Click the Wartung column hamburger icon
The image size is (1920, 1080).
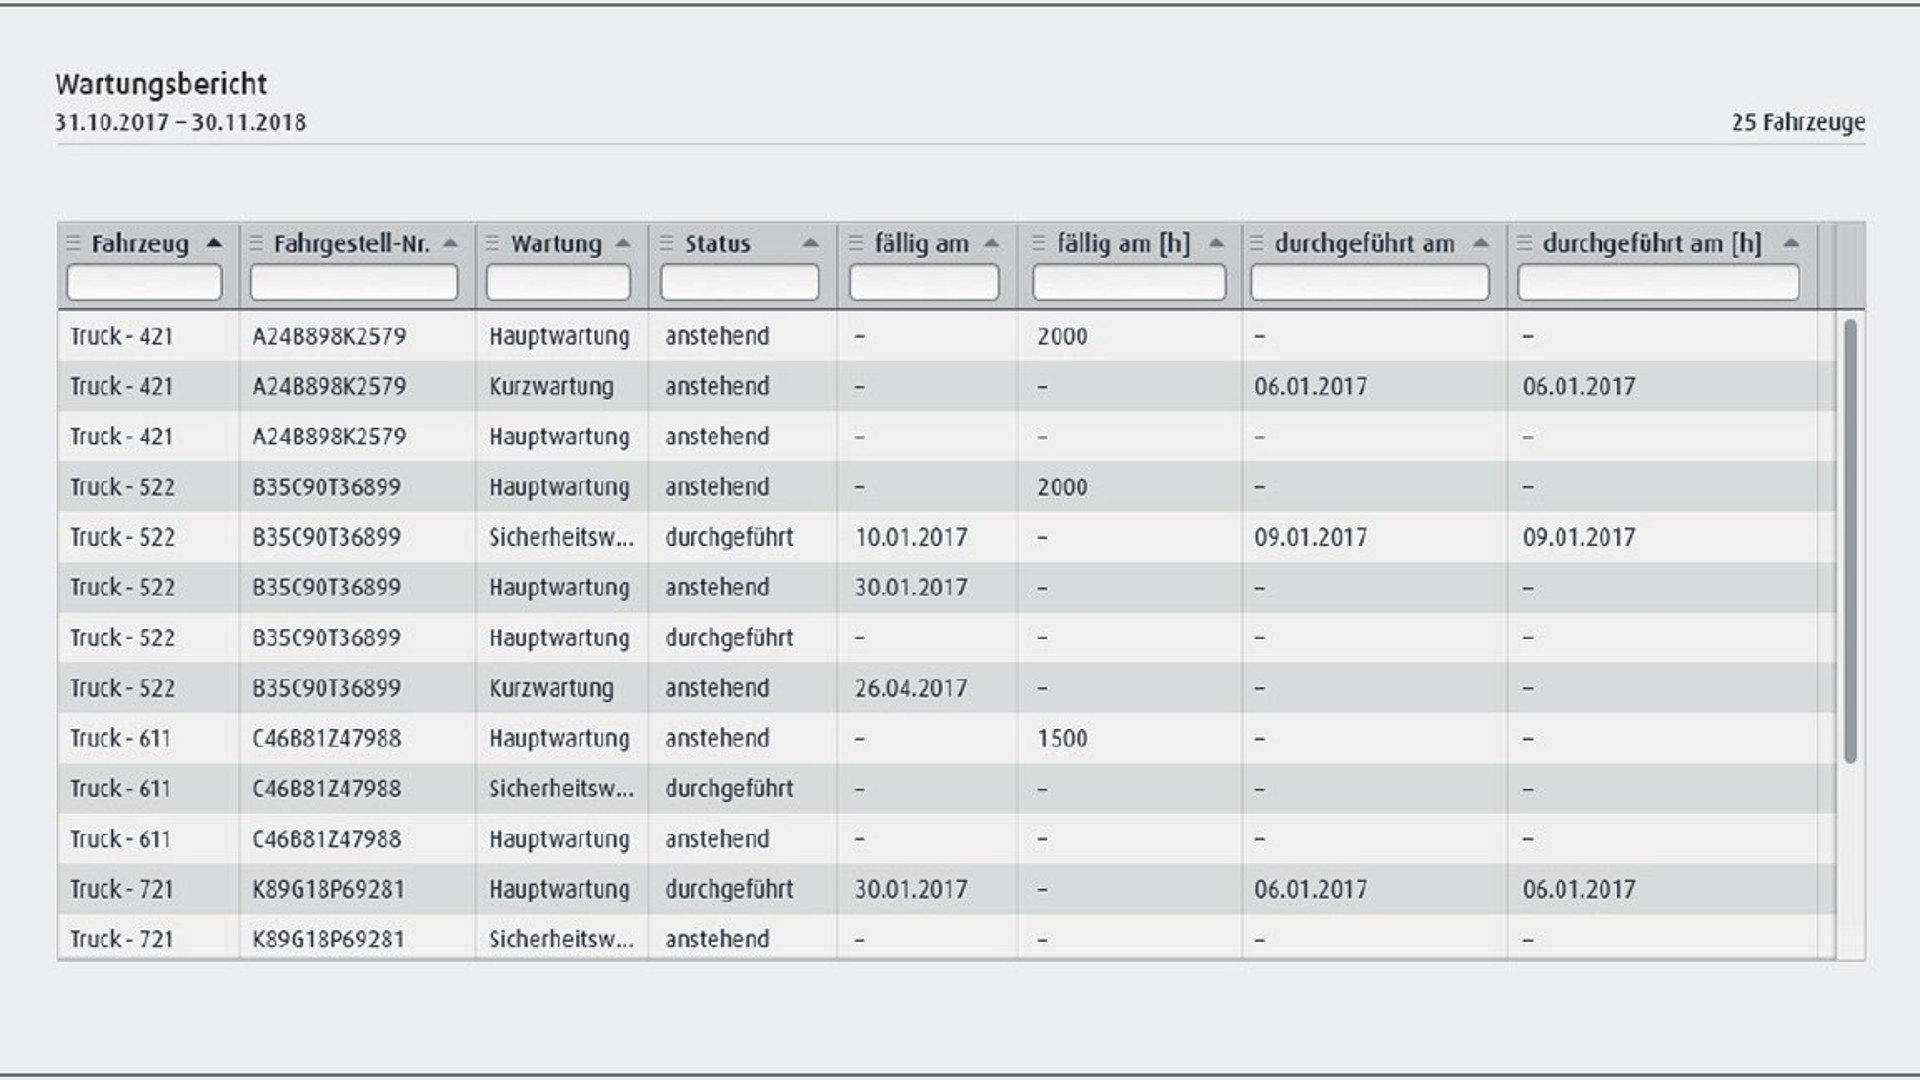492,242
